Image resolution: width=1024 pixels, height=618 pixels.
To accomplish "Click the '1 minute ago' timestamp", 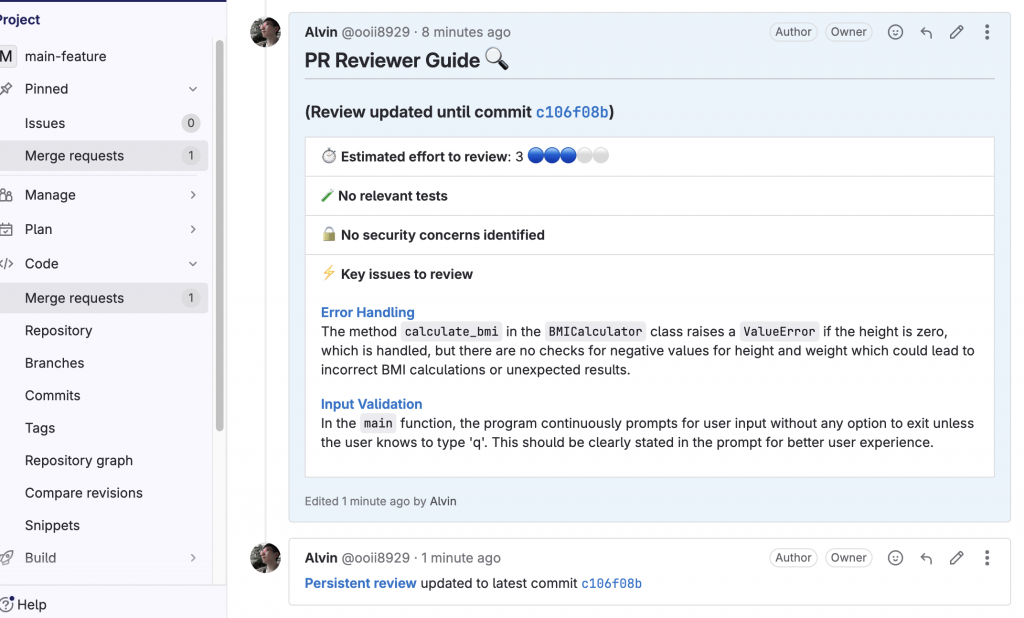I will click(460, 558).
